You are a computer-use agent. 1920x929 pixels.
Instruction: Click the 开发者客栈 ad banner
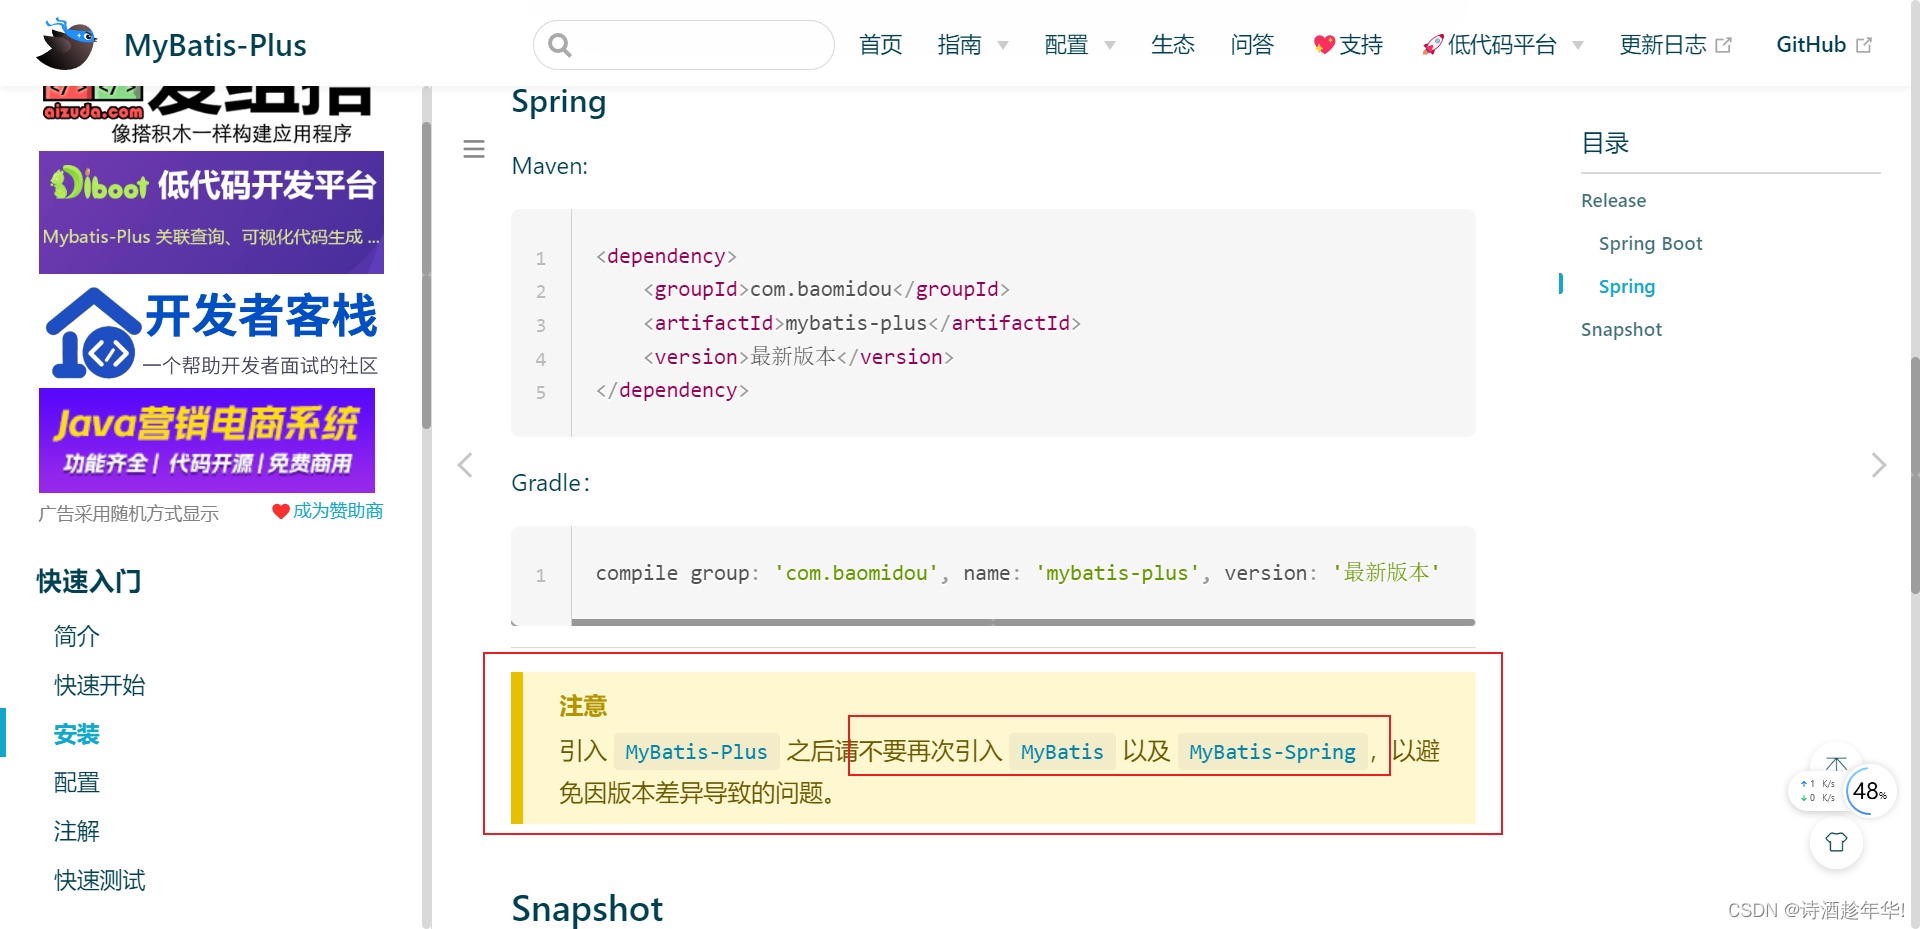coord(211,332)
